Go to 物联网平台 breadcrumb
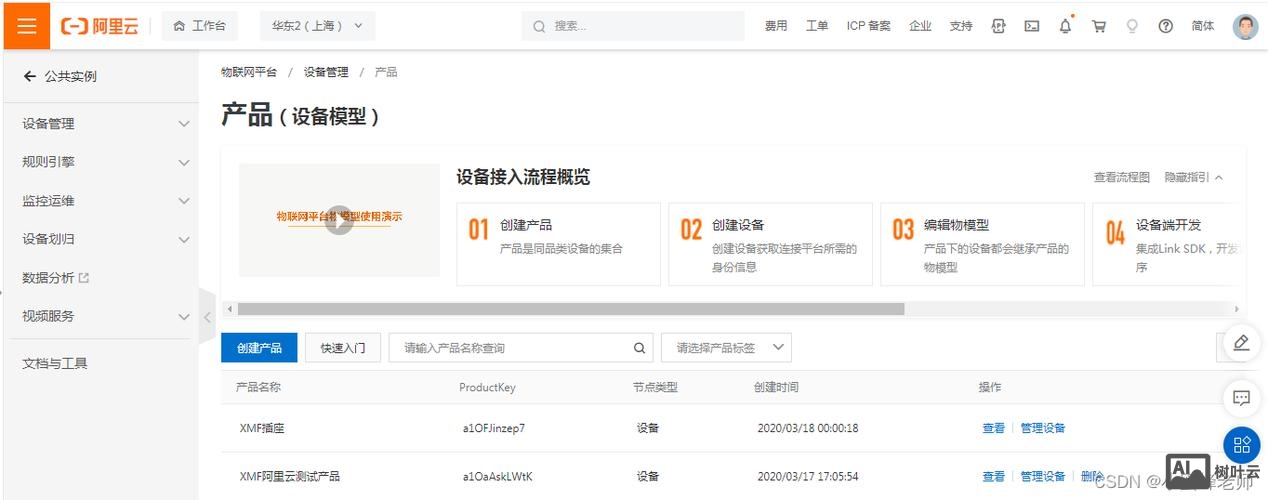 coord(249,72)
